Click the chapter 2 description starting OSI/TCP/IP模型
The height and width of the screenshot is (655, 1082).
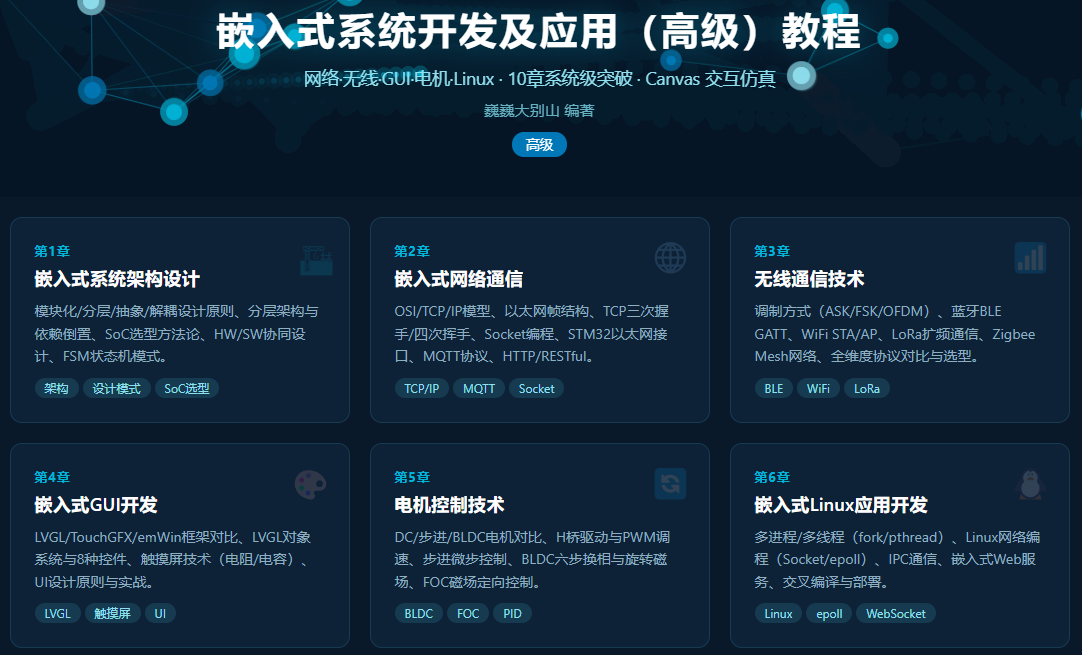click(531, 334)
